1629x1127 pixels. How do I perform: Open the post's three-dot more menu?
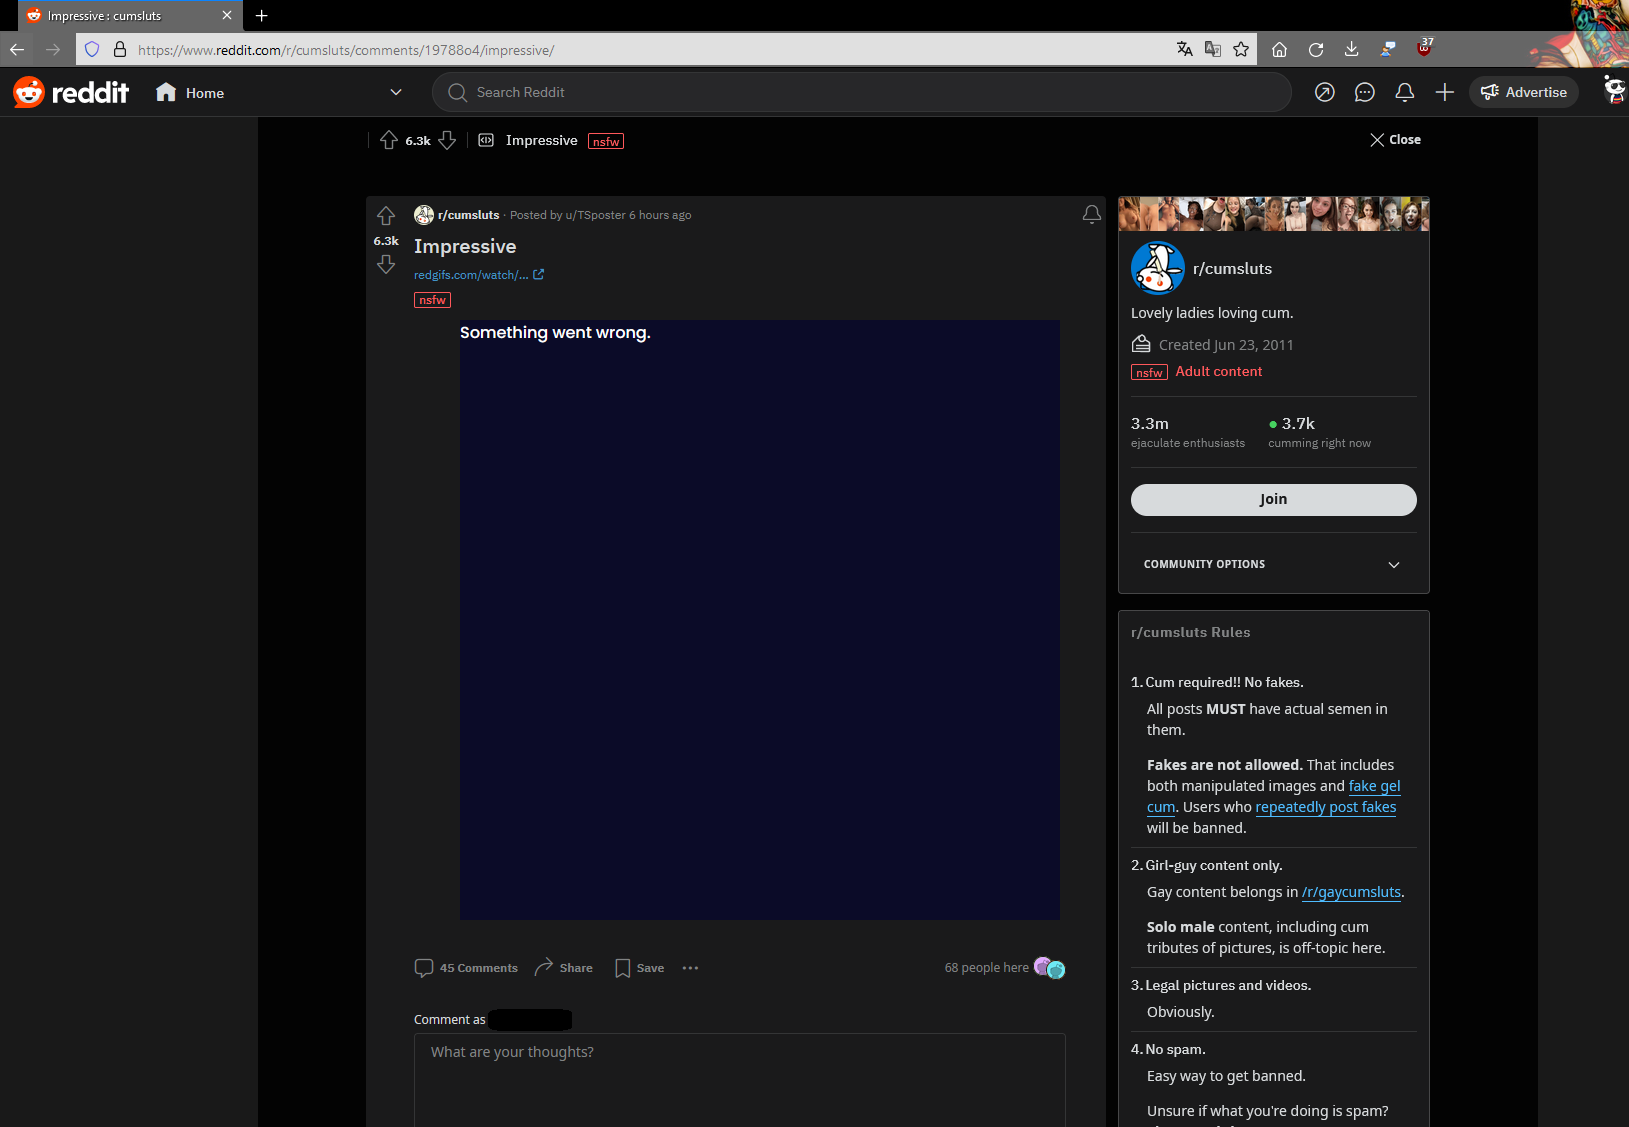(690, 968)
